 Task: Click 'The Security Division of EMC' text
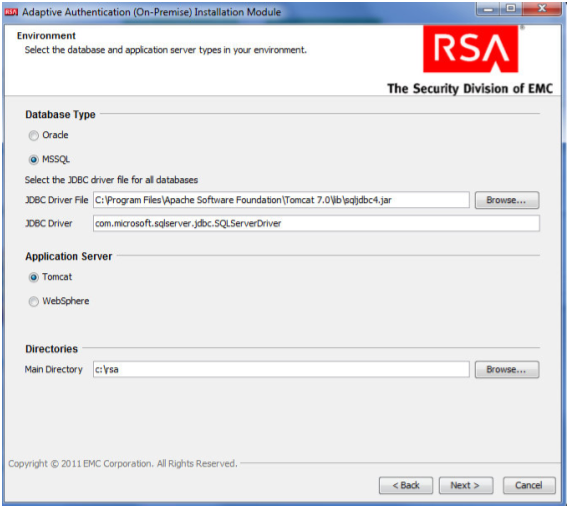(x=470, y=89)
